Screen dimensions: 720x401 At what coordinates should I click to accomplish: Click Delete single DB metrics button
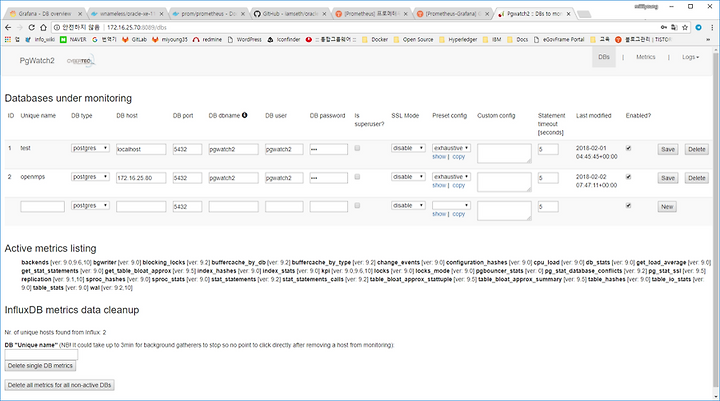point(40,366)
